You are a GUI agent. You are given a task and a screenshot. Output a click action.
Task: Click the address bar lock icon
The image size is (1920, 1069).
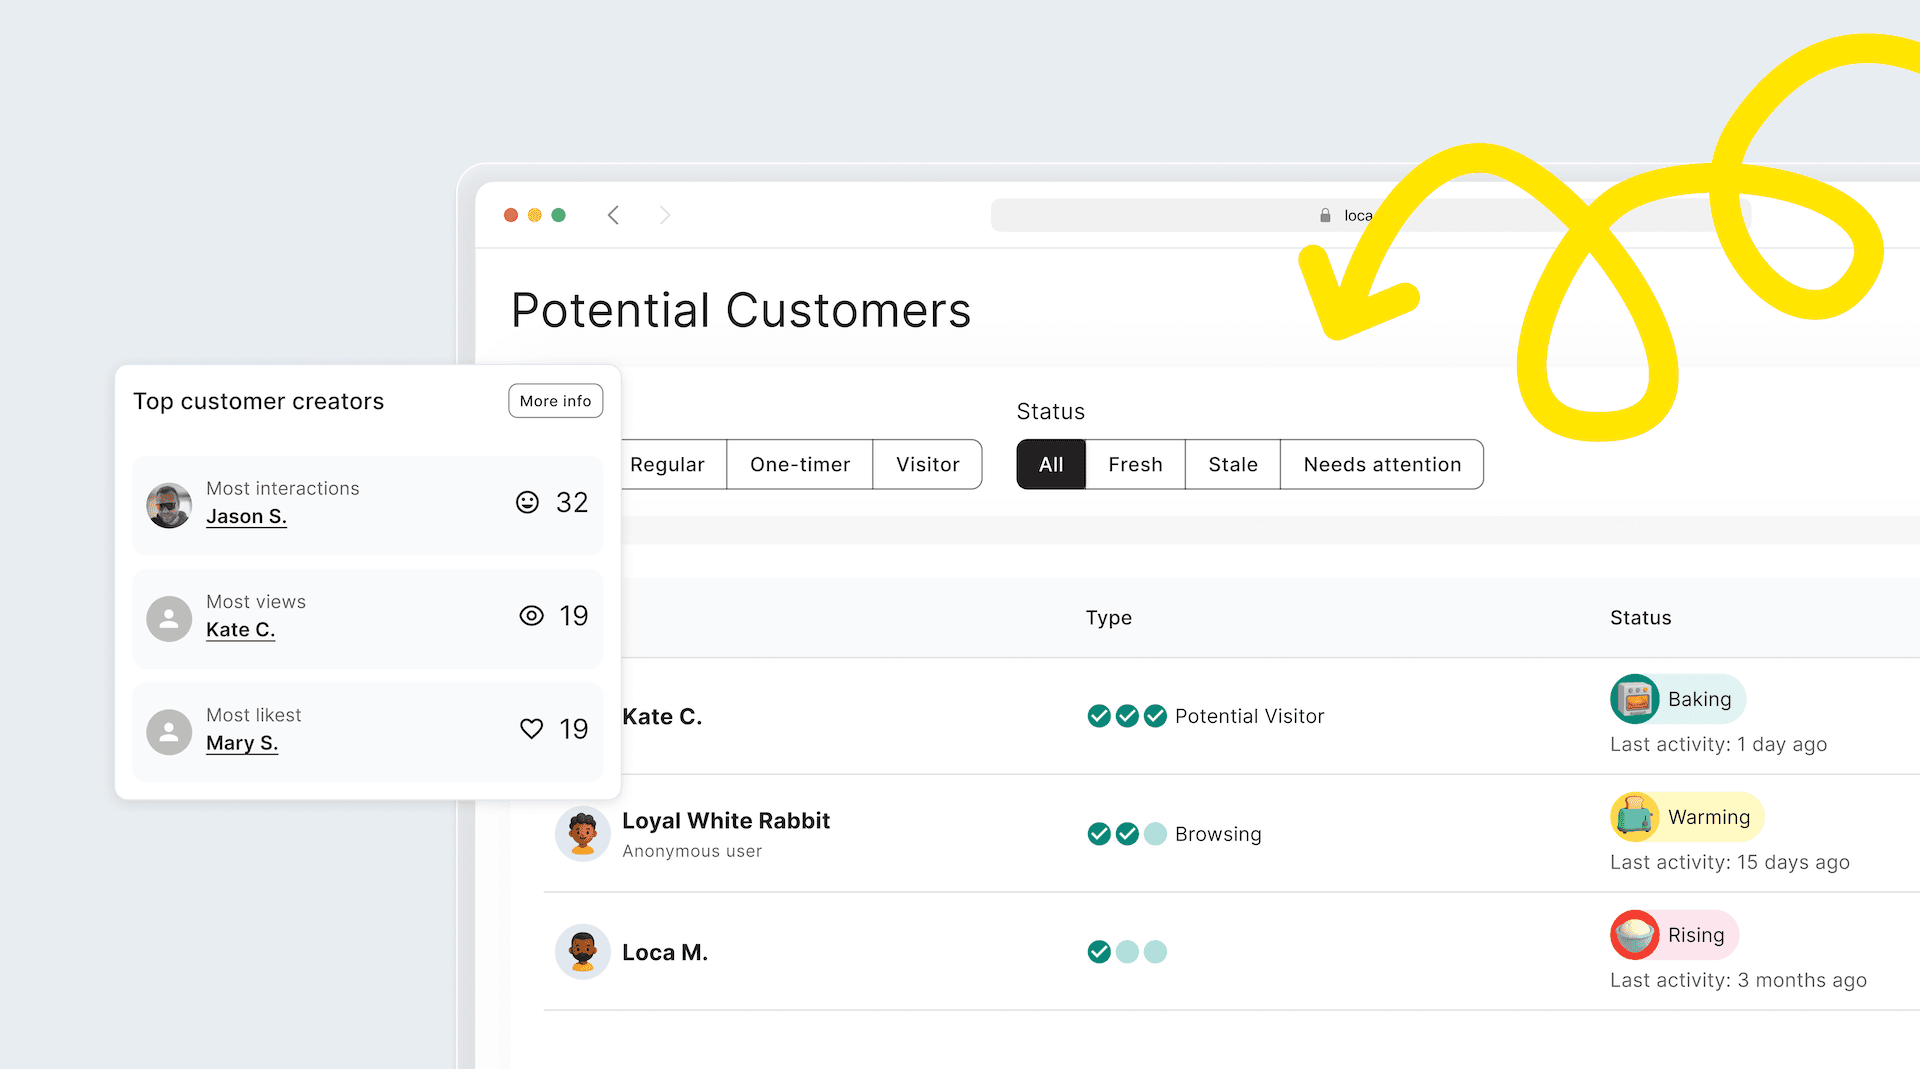coord(1325,215)
